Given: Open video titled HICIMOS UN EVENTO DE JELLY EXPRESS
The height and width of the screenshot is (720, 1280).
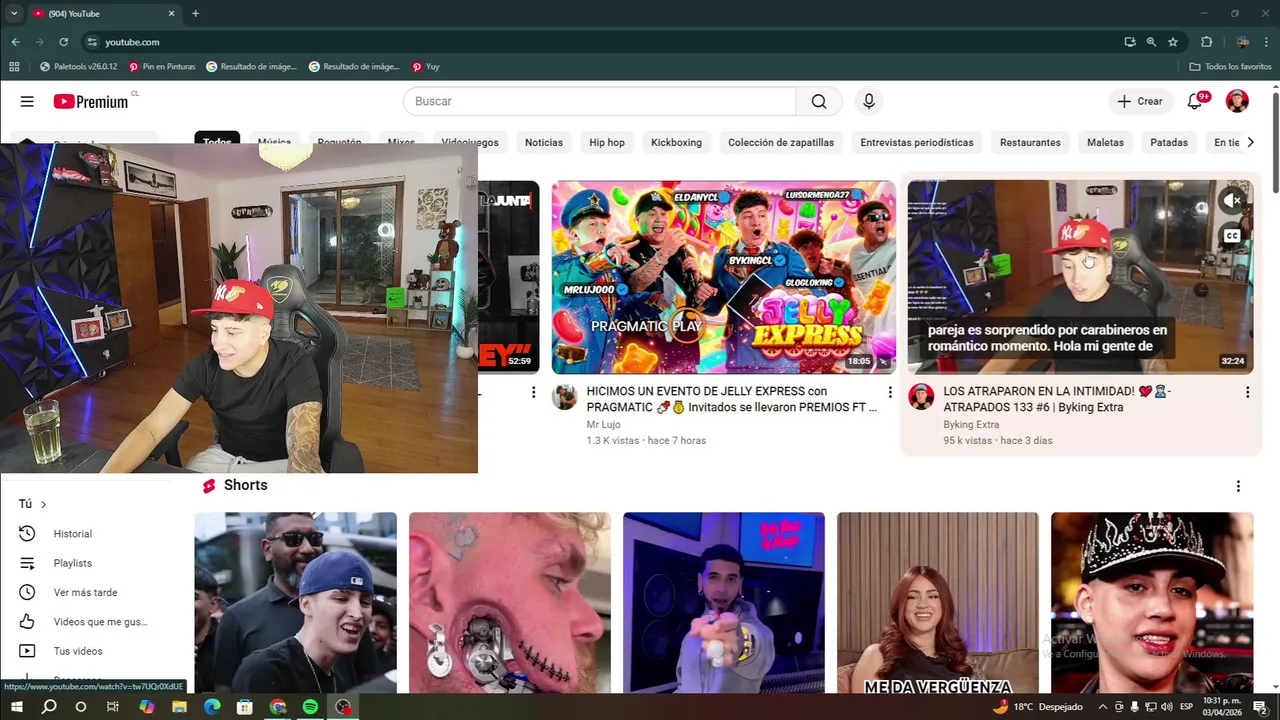Looking at the screenshot, I should pos(731,399).
